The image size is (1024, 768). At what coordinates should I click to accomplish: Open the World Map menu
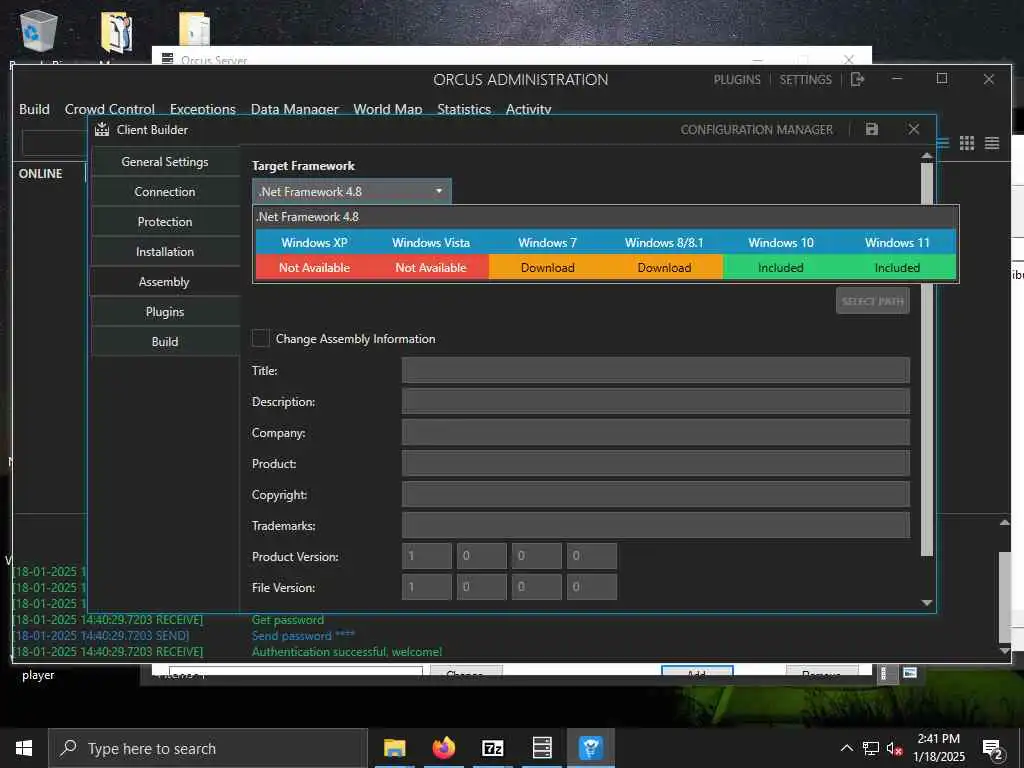pyautogui.click(x=388, y=109)
